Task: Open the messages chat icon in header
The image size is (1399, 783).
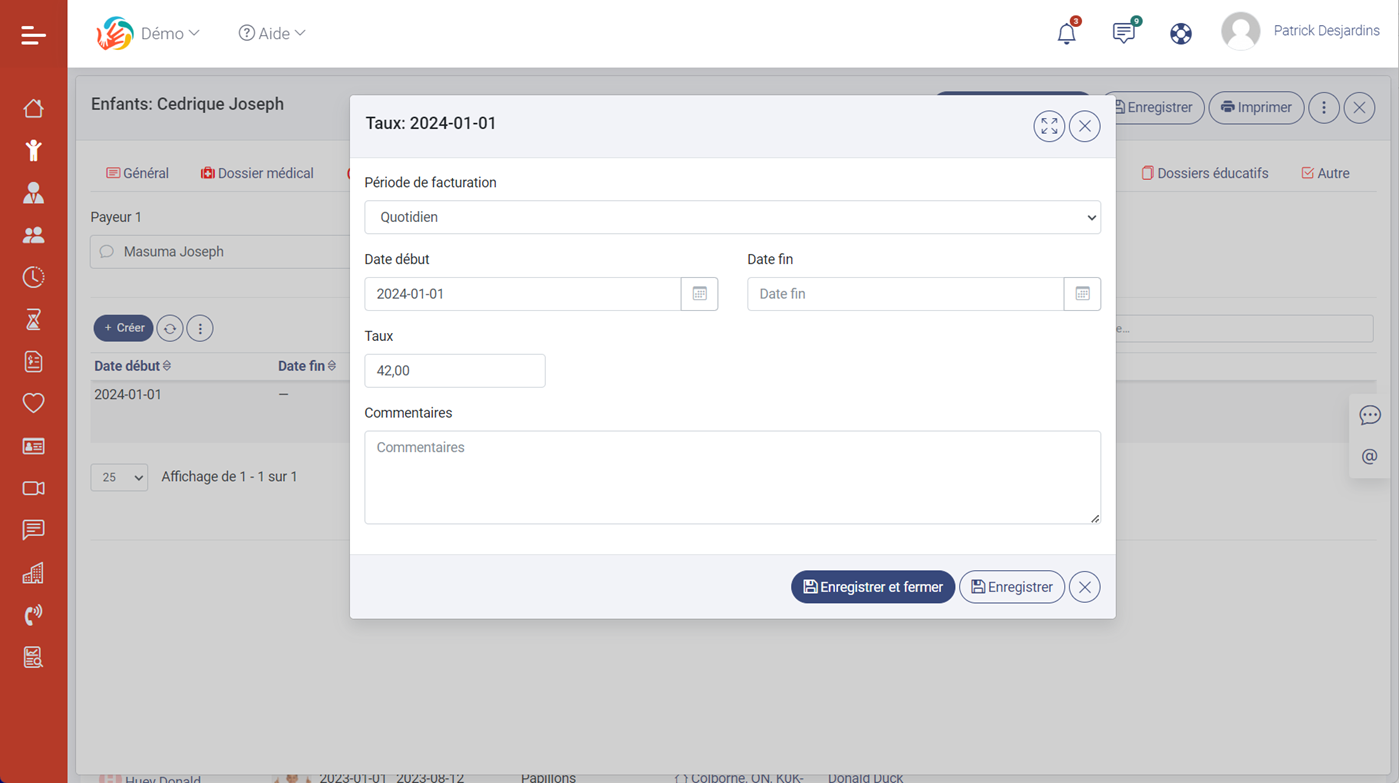Action: [x=1123, y=33]
